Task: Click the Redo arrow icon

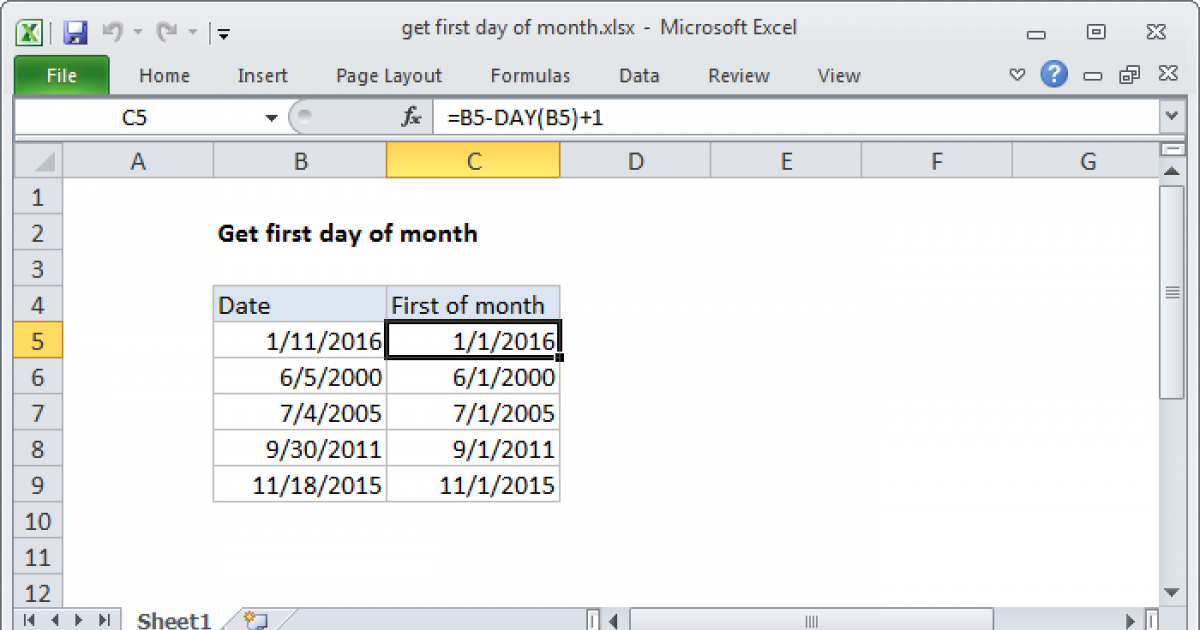Action: [166, 32]
